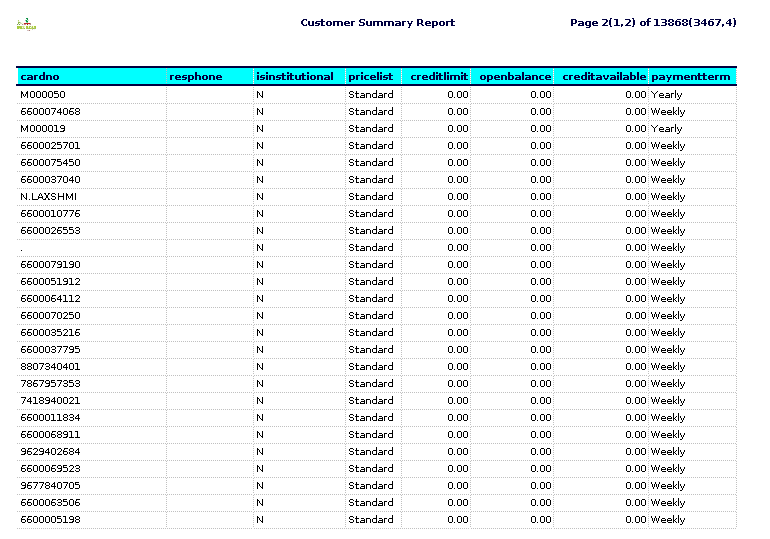This screenshot has height=539, width=770.
Task: Select card number 9677840705
Action: click(50, 485)
